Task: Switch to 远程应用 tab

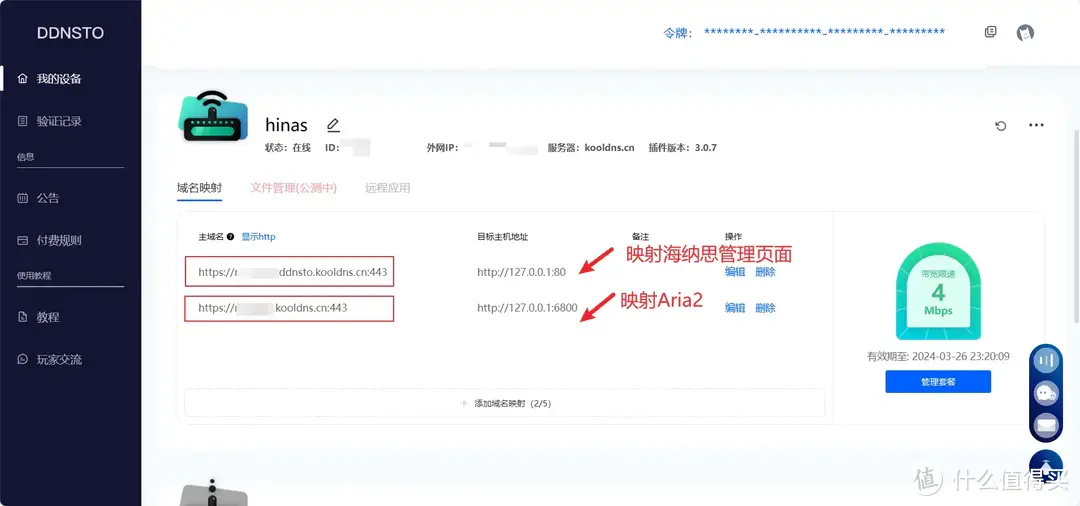Action: [x=388, y=188]
